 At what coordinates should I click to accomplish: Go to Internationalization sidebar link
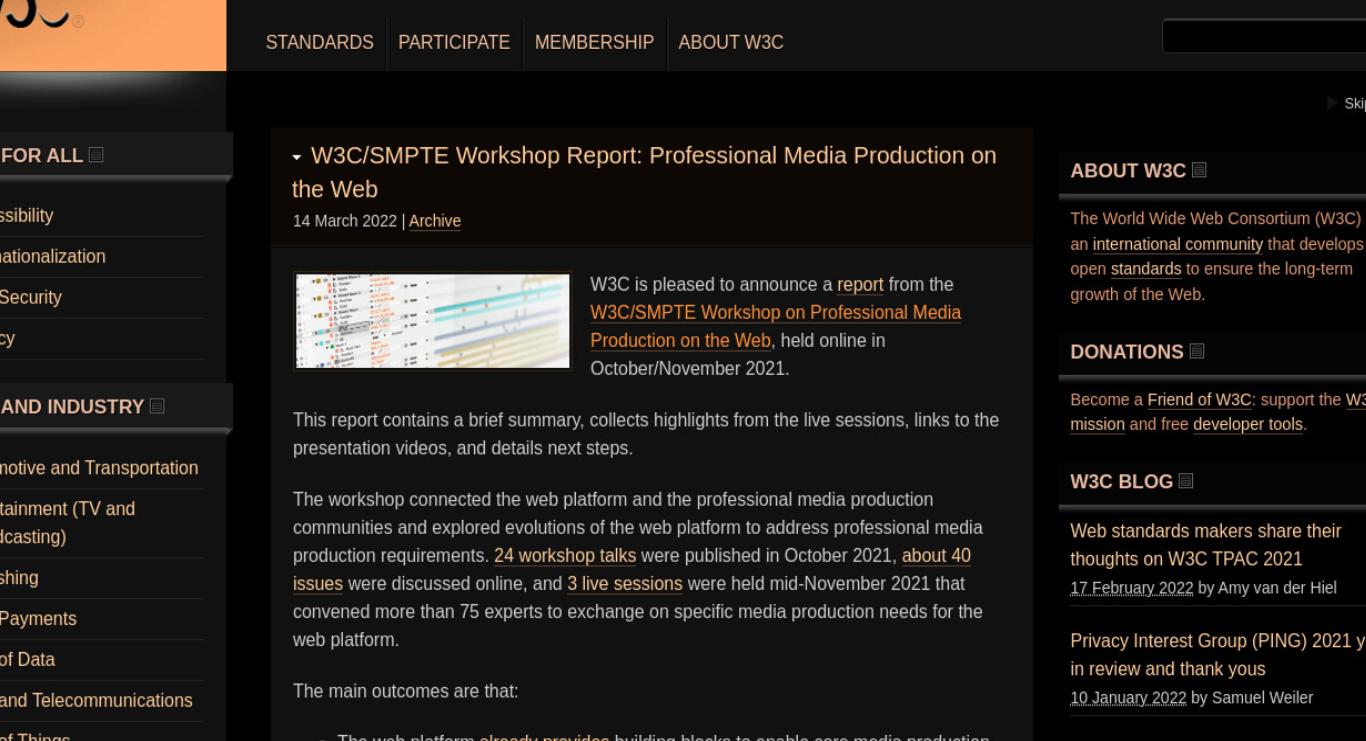pyautogui.click(x=53, y=256)
